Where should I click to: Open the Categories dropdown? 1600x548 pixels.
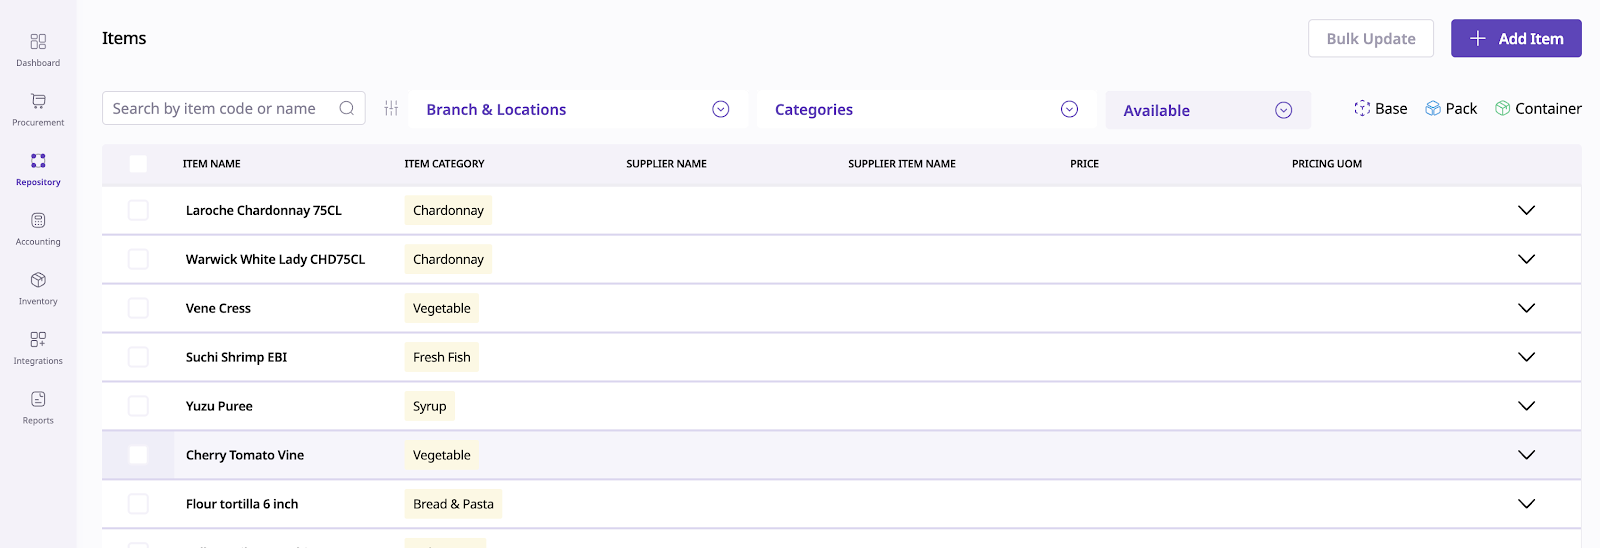coord(925,109)
